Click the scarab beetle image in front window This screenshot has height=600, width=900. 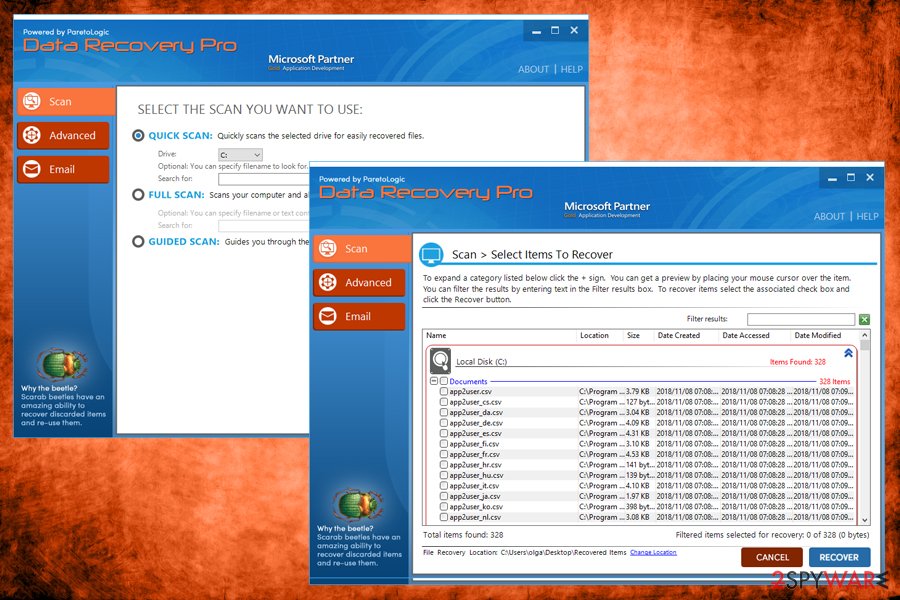tap(358, 504)
